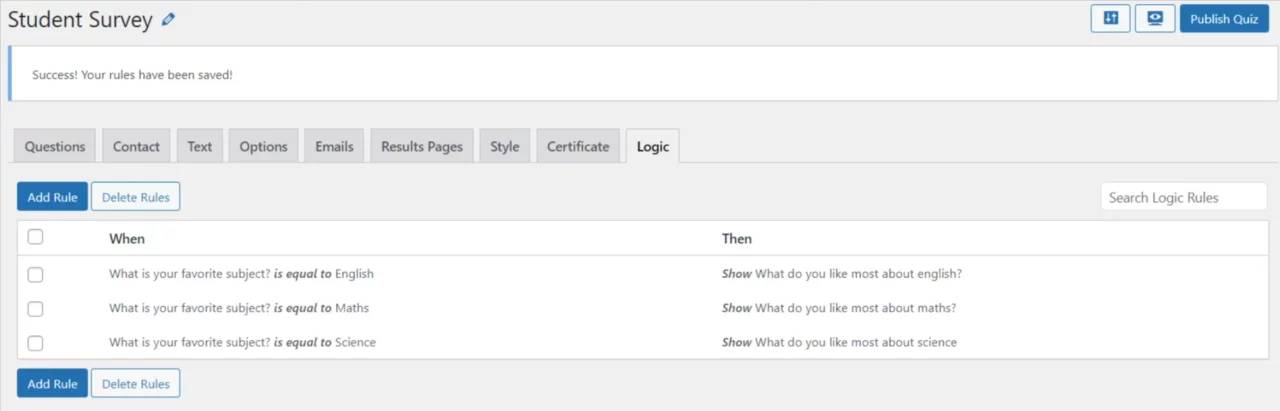Screen dimensions: 1280x411
Task: Switch to the Emails tab
Action: pos(334,146)
